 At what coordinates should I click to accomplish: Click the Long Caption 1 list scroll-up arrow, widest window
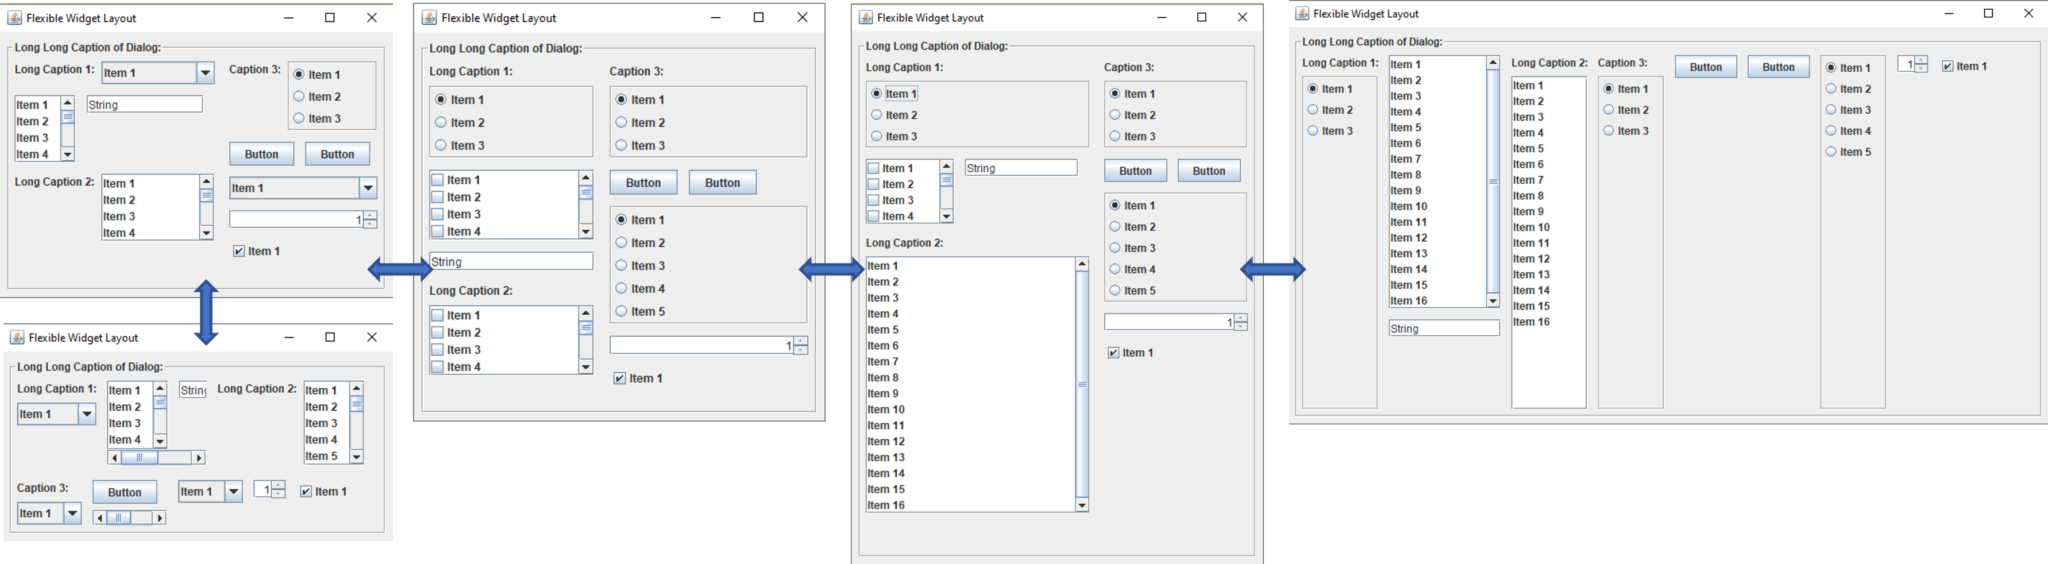pos(1493,63)
